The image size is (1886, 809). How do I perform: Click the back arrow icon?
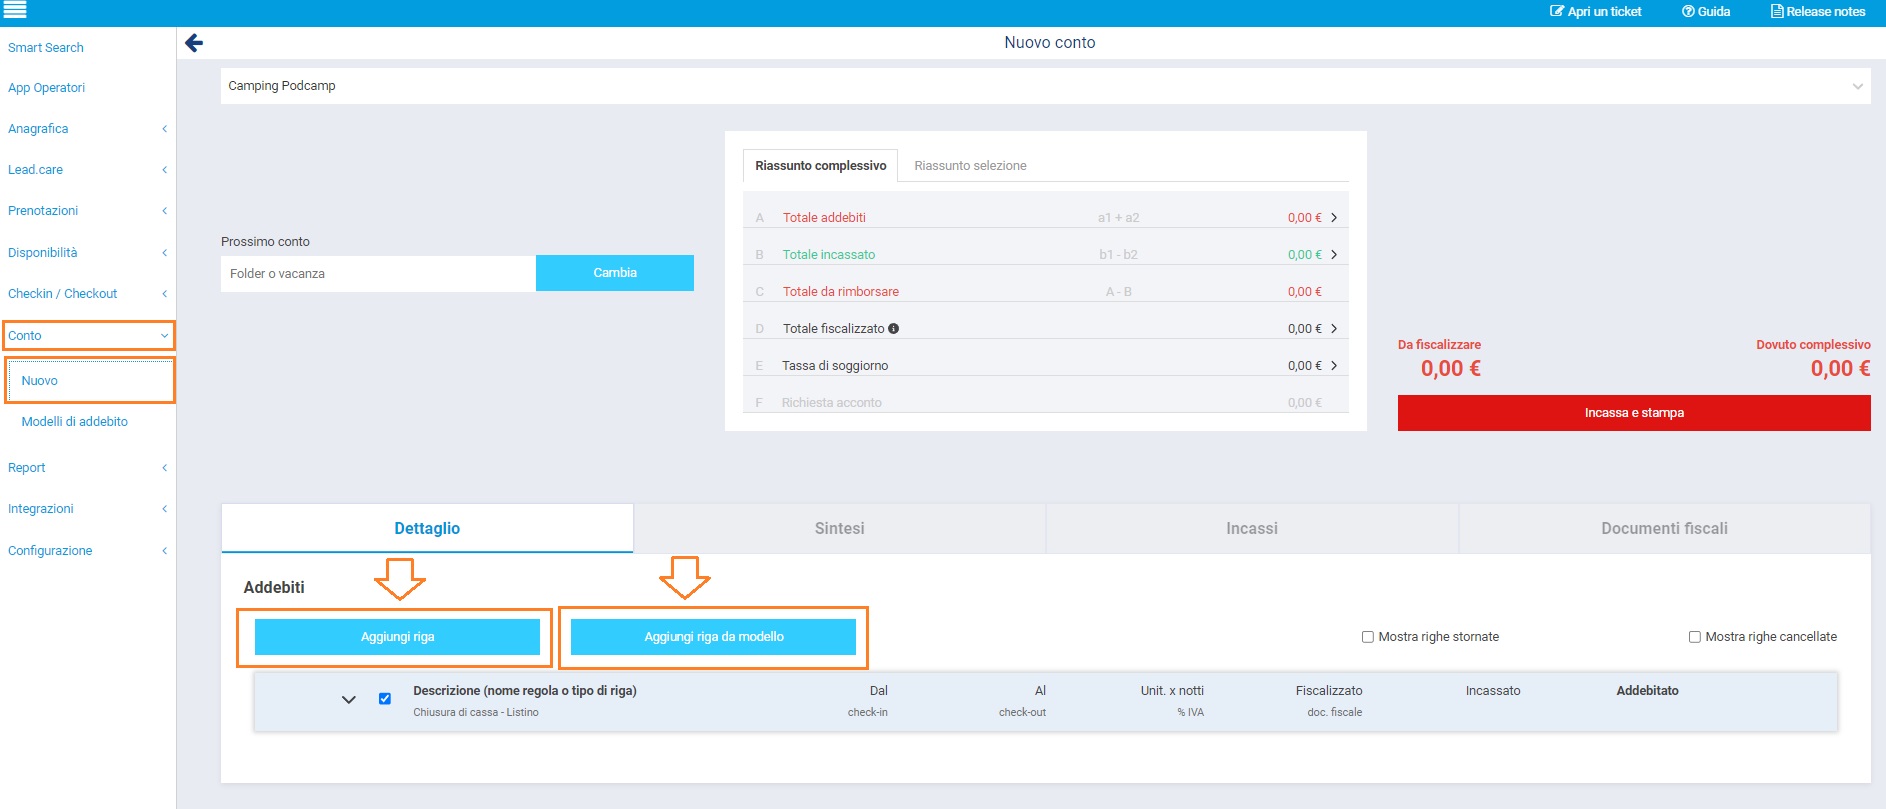pyautogui.click(x=194, y=42)
